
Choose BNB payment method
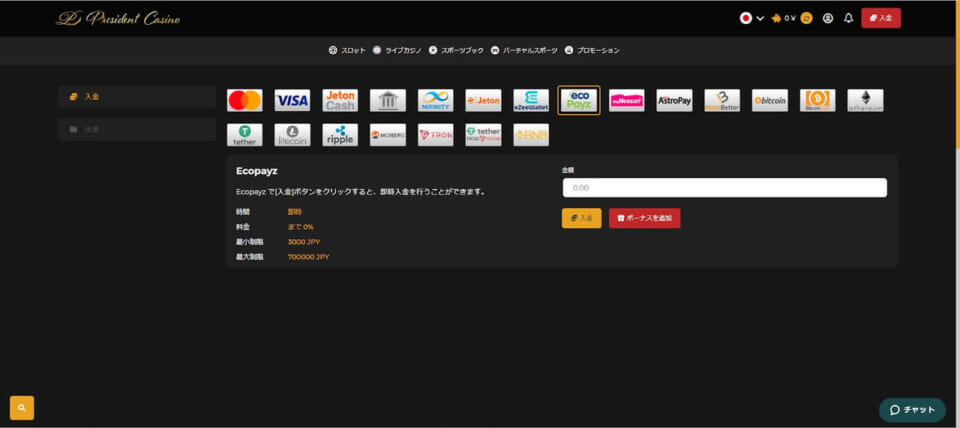click(x=531, y=135)
